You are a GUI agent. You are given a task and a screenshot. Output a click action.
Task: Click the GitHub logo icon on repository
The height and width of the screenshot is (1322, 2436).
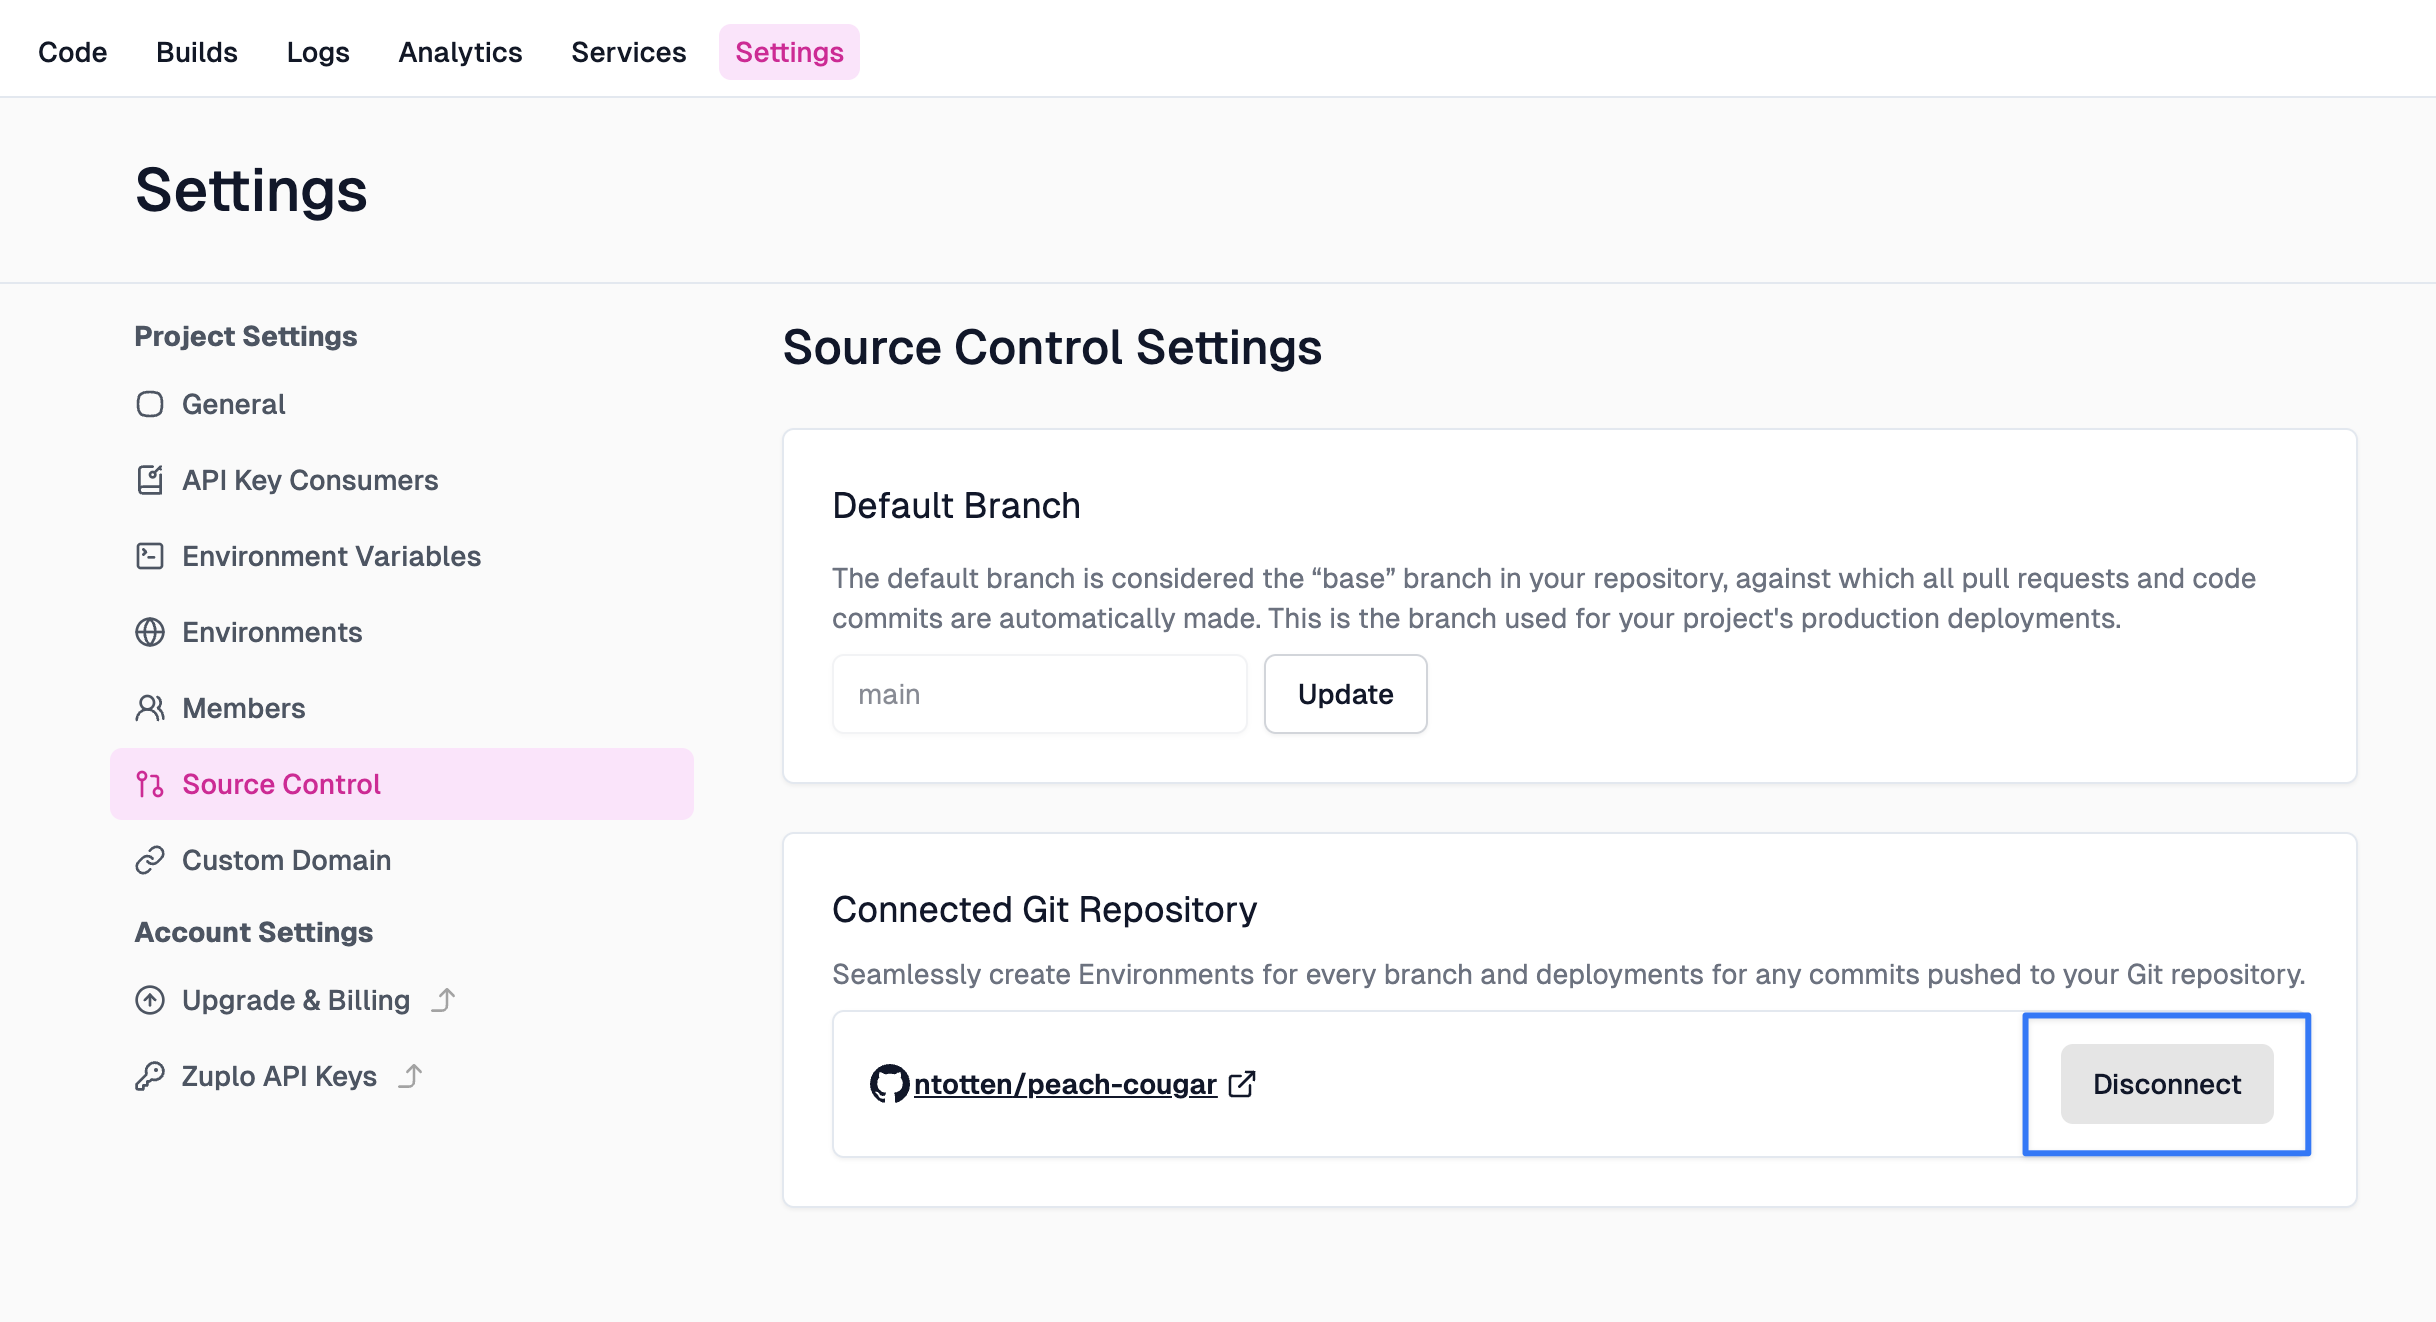pyautogui.click(x=890, y=1083)
